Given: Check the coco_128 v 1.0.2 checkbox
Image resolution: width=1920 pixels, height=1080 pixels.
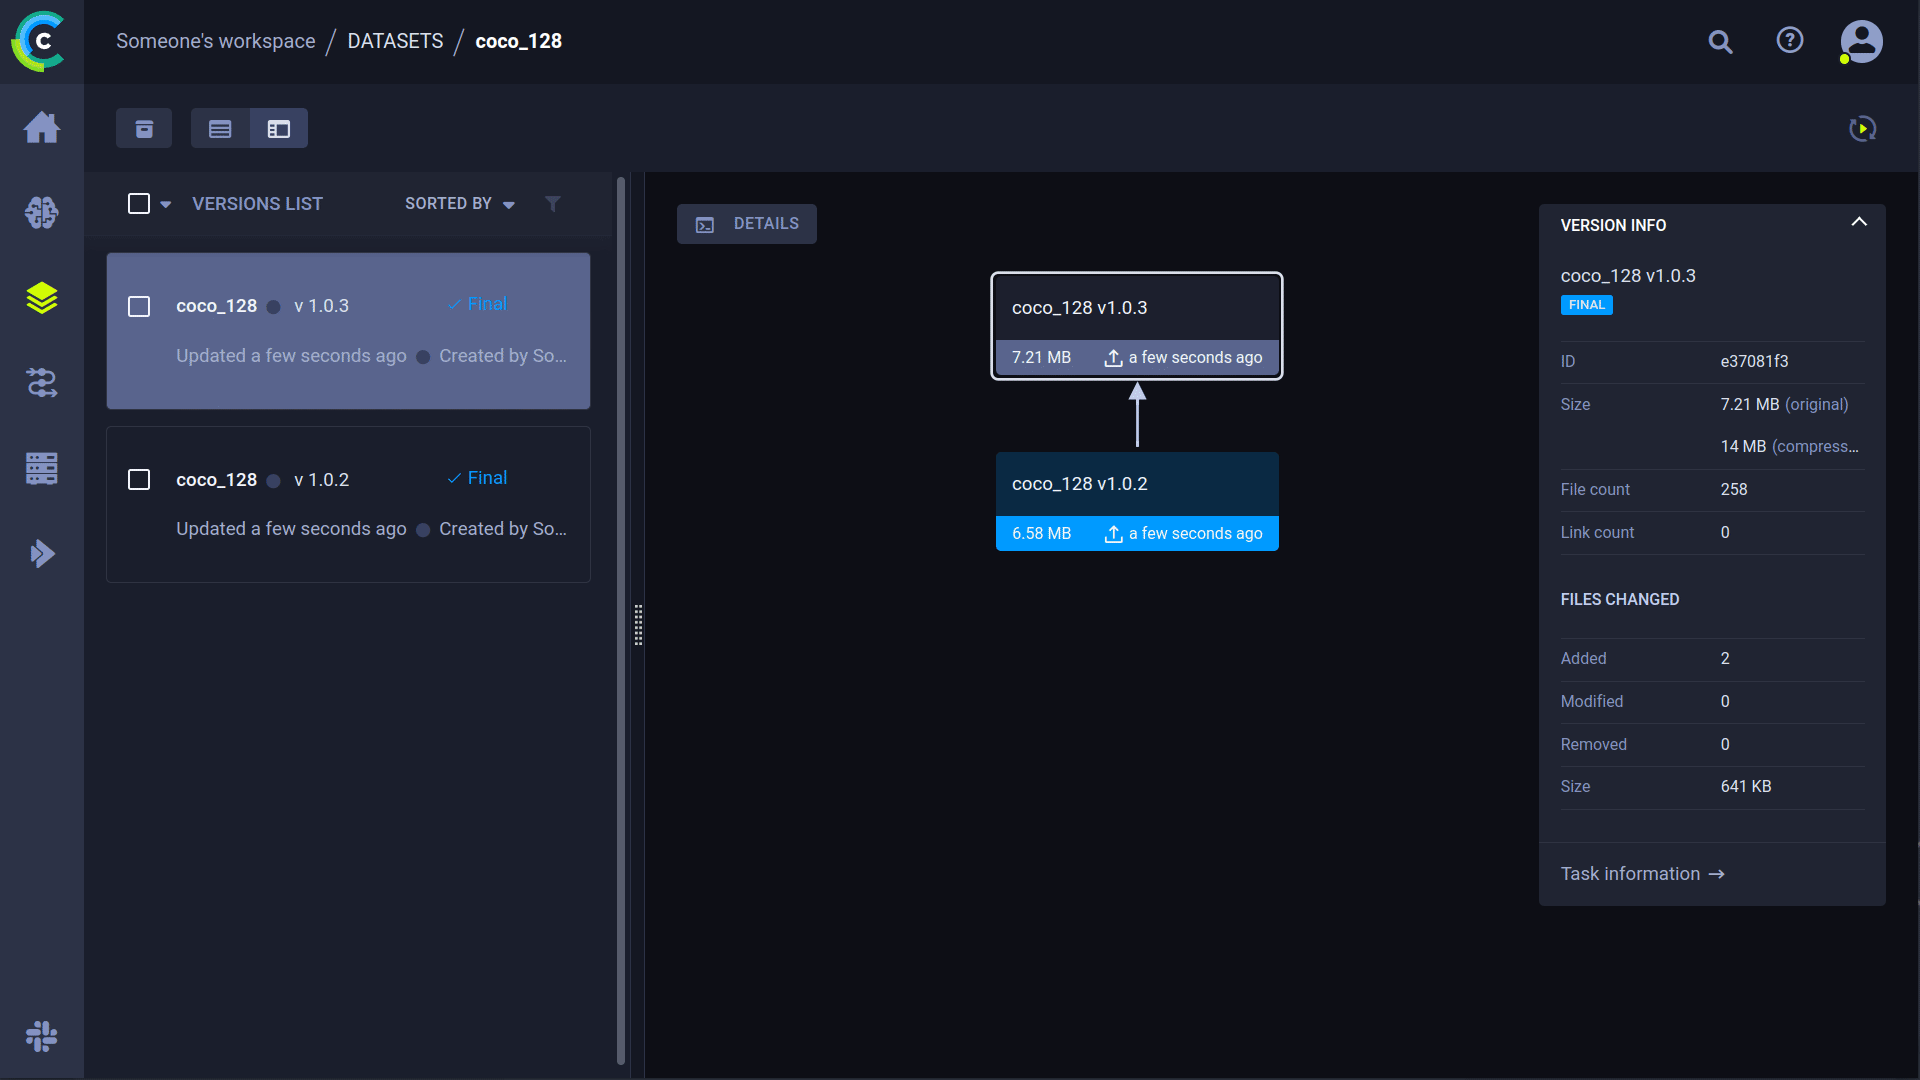Looking at the screenshot, I should pos(139,480).
